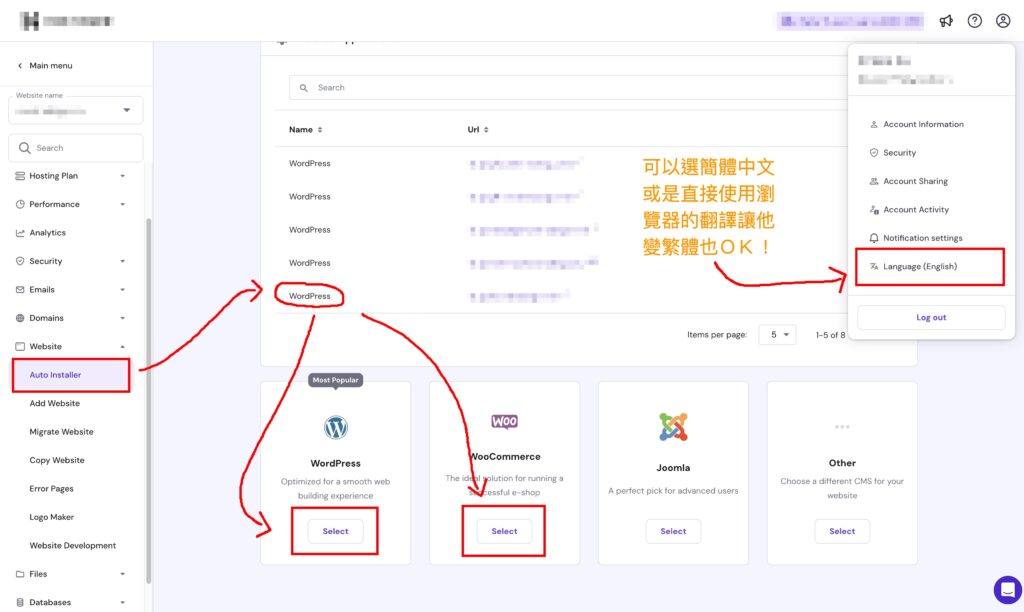Expand the Performance section arrow
1024x612 pixels.
122,204
